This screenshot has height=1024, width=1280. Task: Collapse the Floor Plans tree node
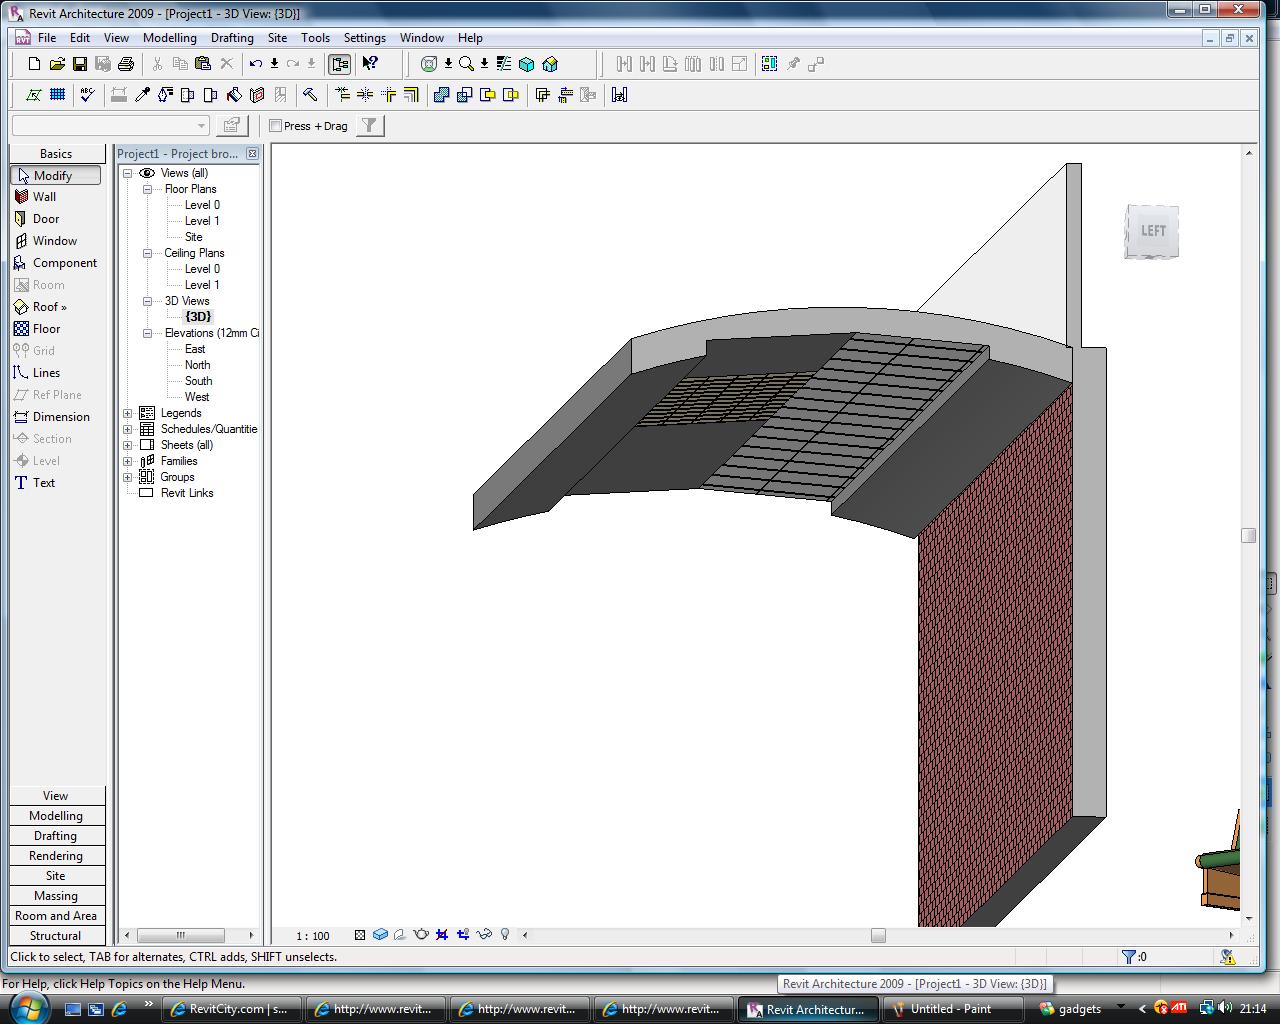tap(147, 189)
